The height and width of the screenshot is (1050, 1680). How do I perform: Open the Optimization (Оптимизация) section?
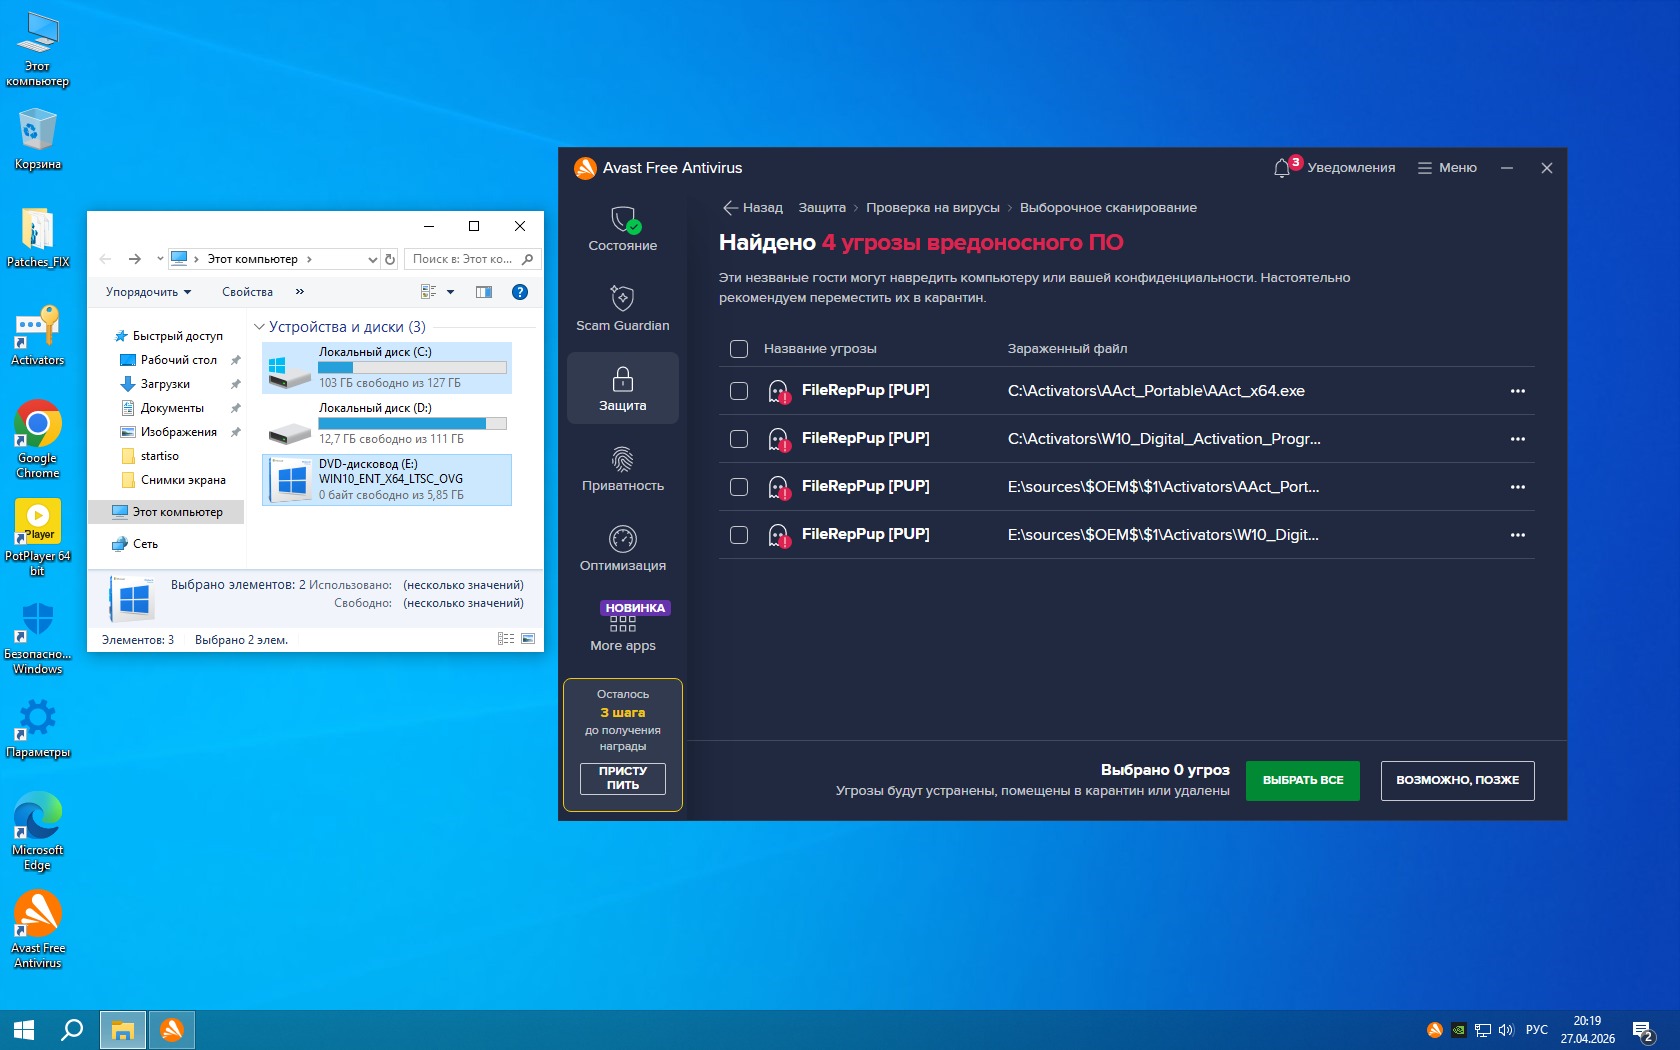click(622, 548)
